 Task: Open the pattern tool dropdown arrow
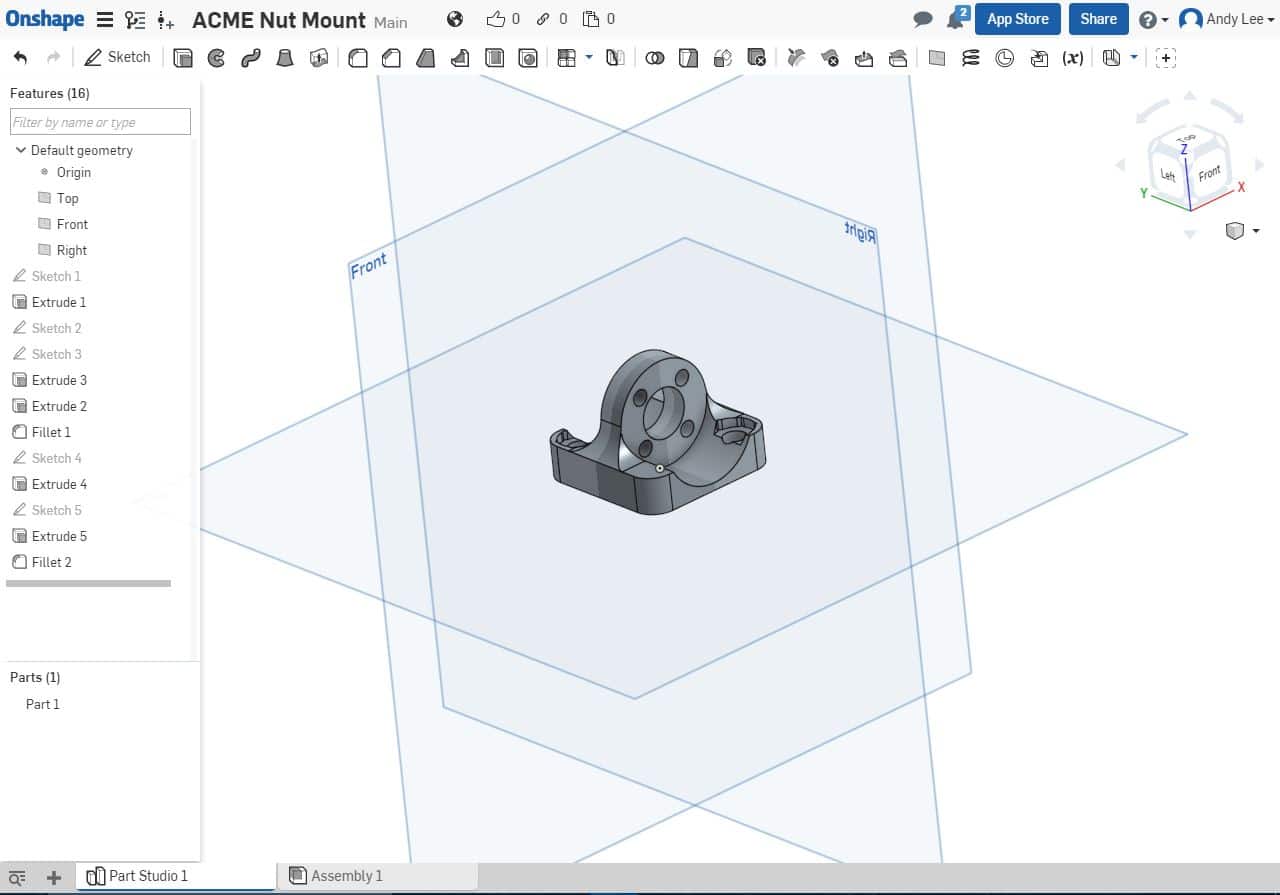pyautogui.click(x=589, y=57)
